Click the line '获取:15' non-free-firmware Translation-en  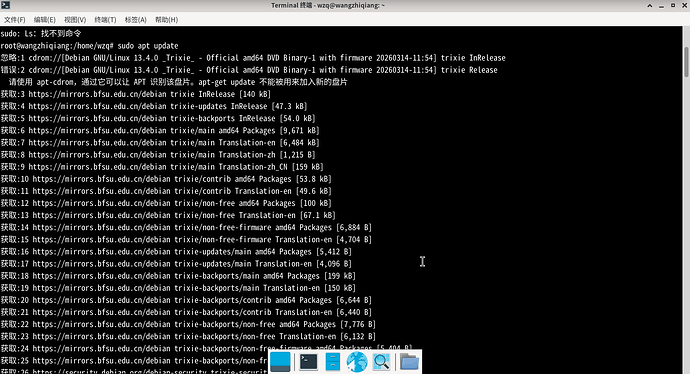pyautogui.click(x=186, y=239)
